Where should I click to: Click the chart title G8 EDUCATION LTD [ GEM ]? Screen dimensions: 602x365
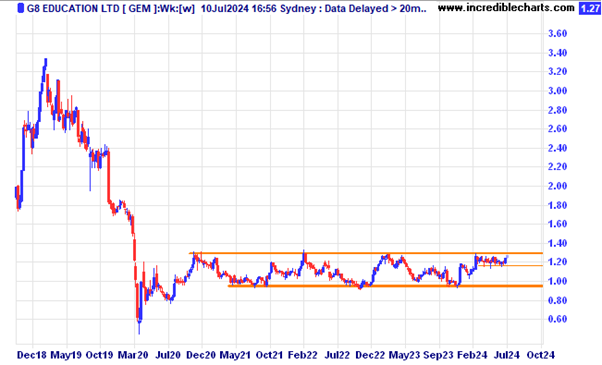click(x=91, y=8)
